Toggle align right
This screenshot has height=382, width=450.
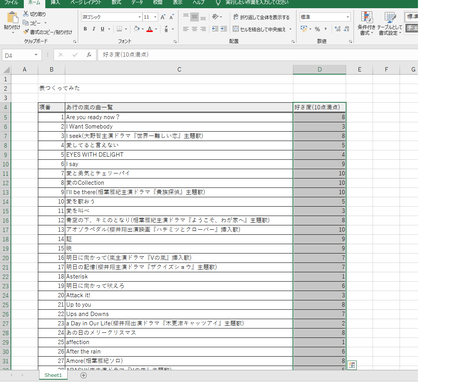[203, 29]
